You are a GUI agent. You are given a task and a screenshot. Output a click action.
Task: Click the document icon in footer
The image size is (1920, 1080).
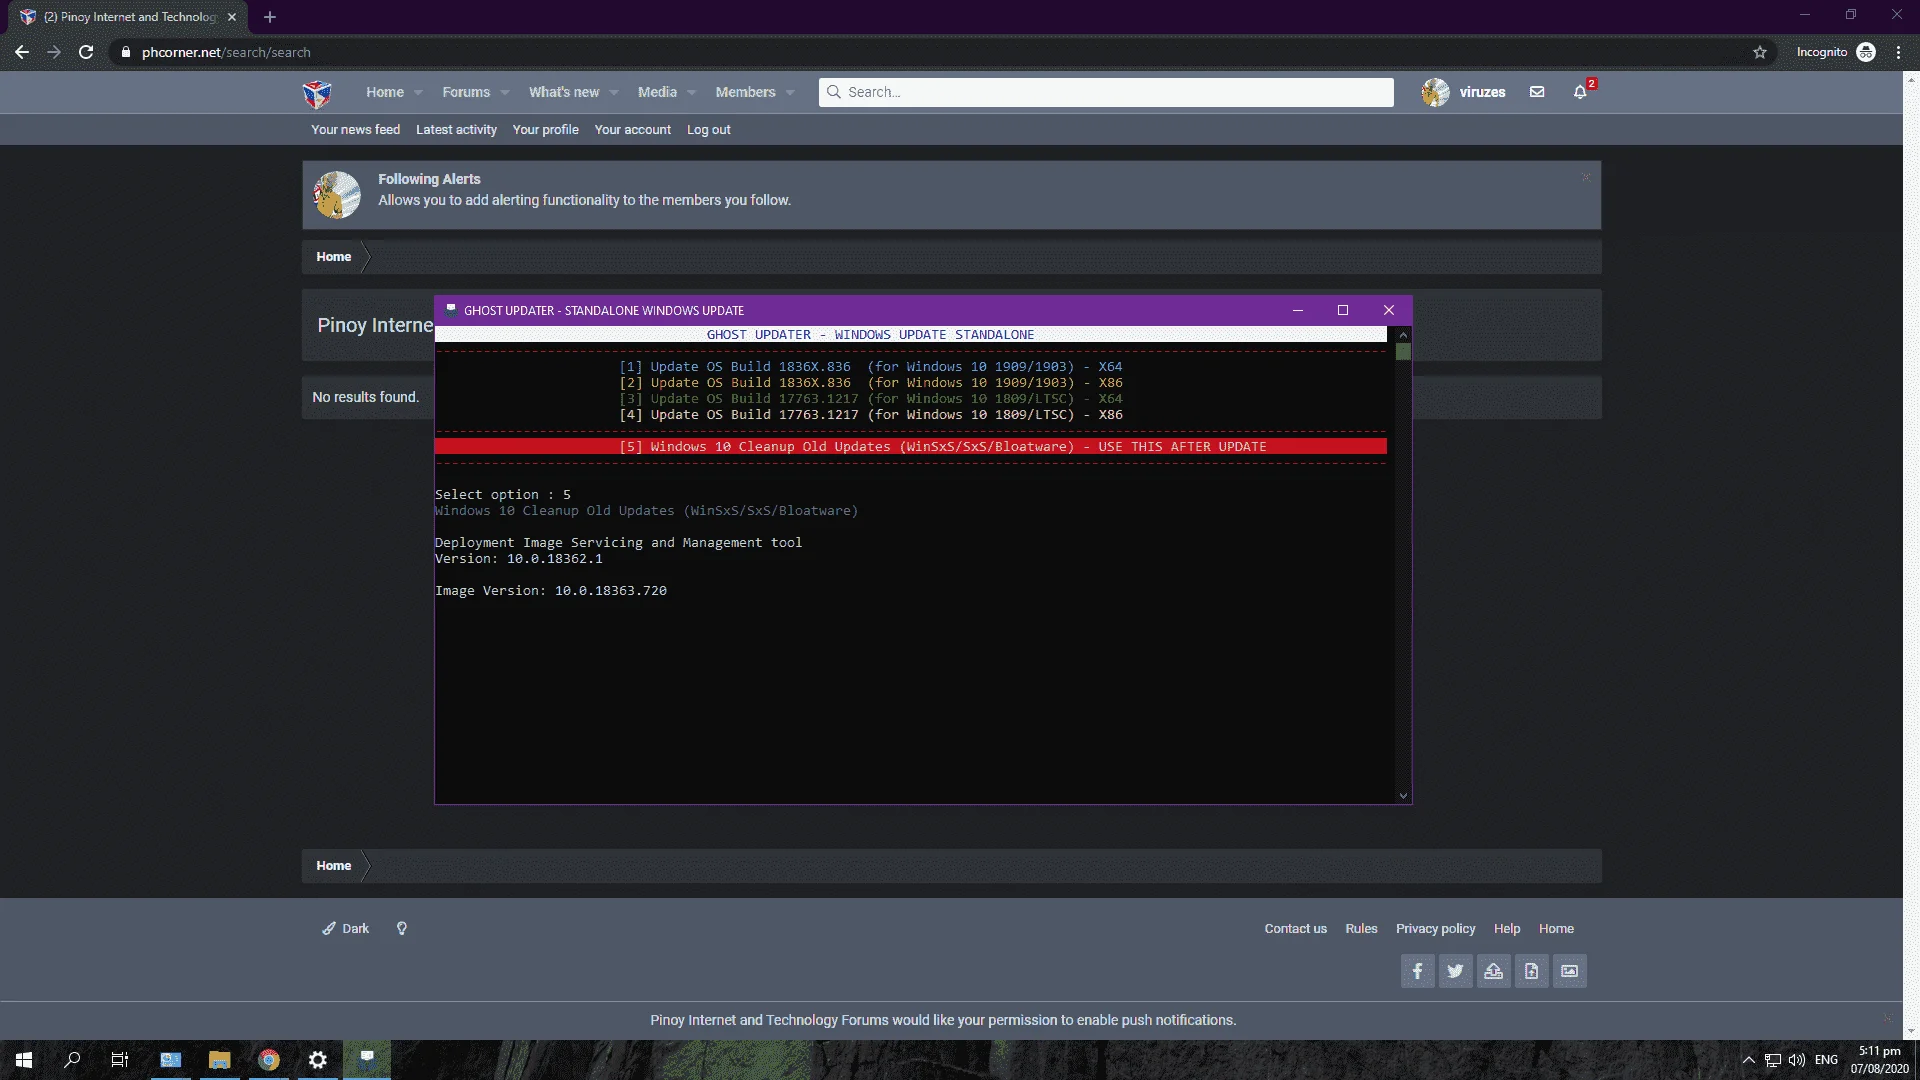point(1531,971)
